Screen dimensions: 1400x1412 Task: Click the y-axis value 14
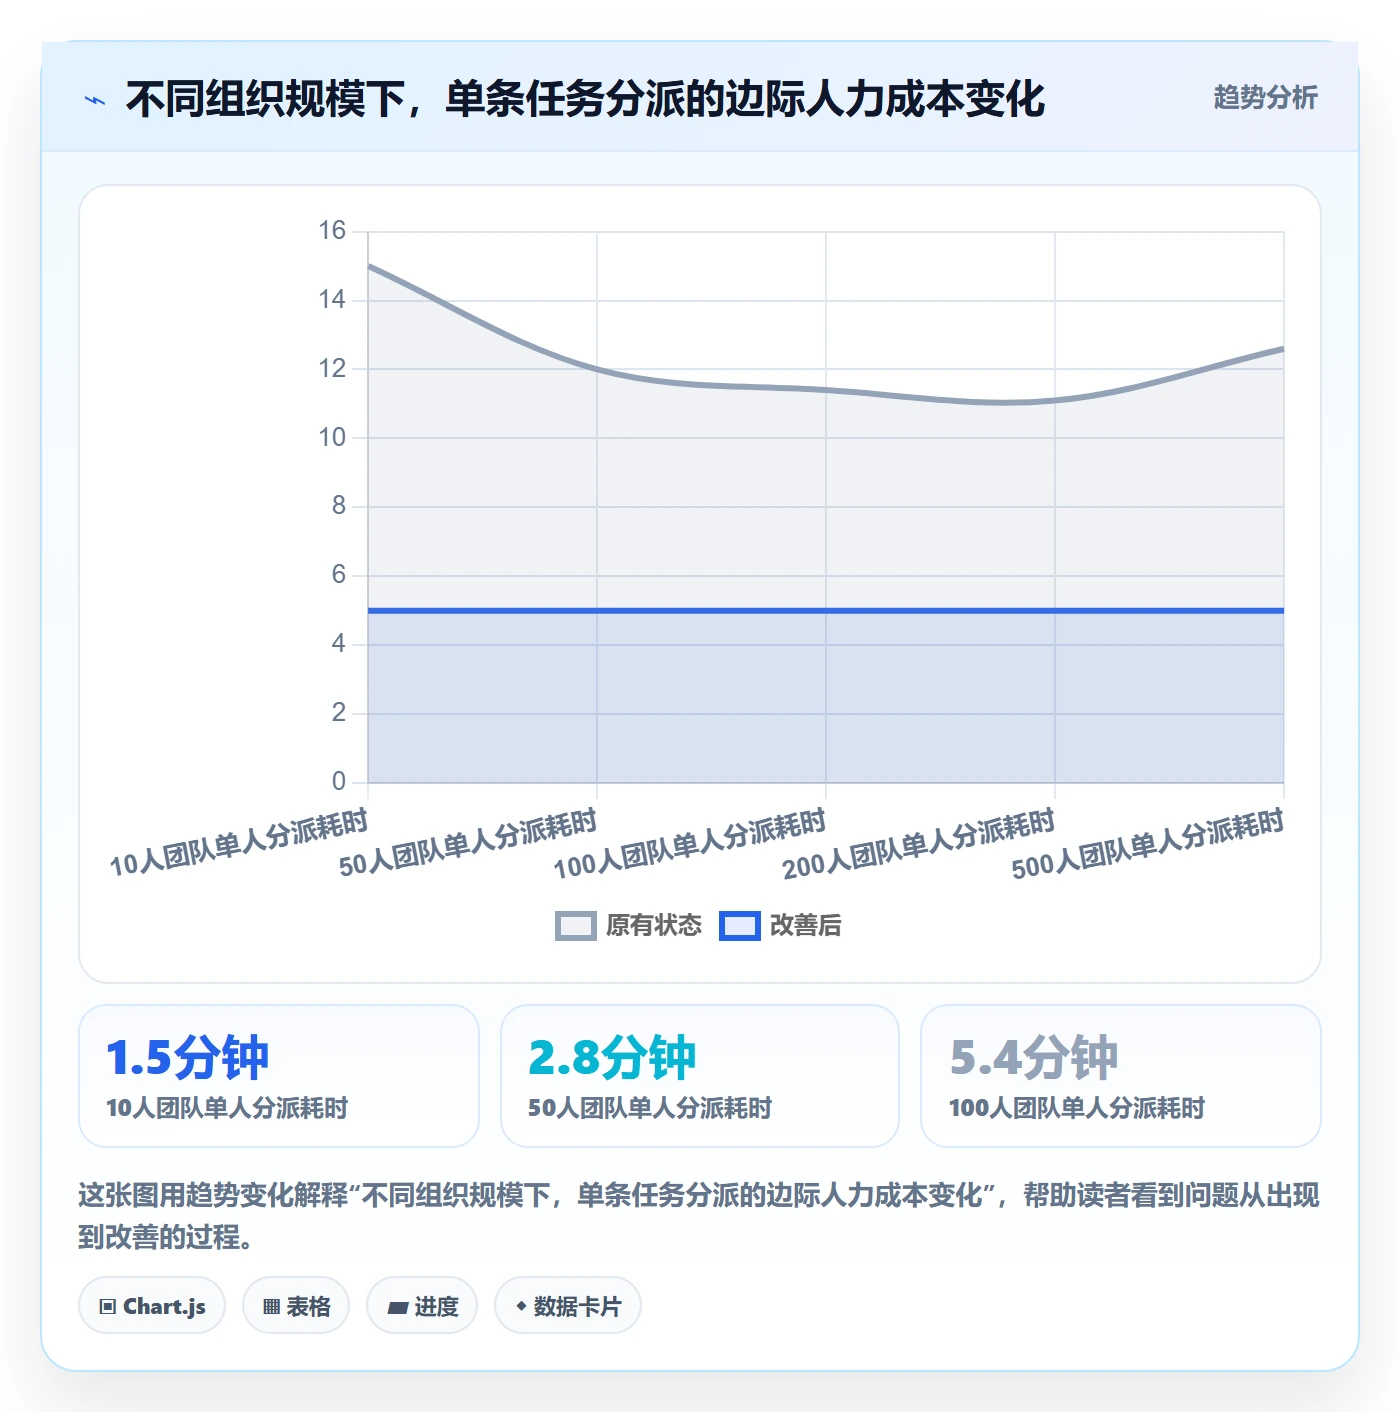pyautogui.click(x=332, y=300)
